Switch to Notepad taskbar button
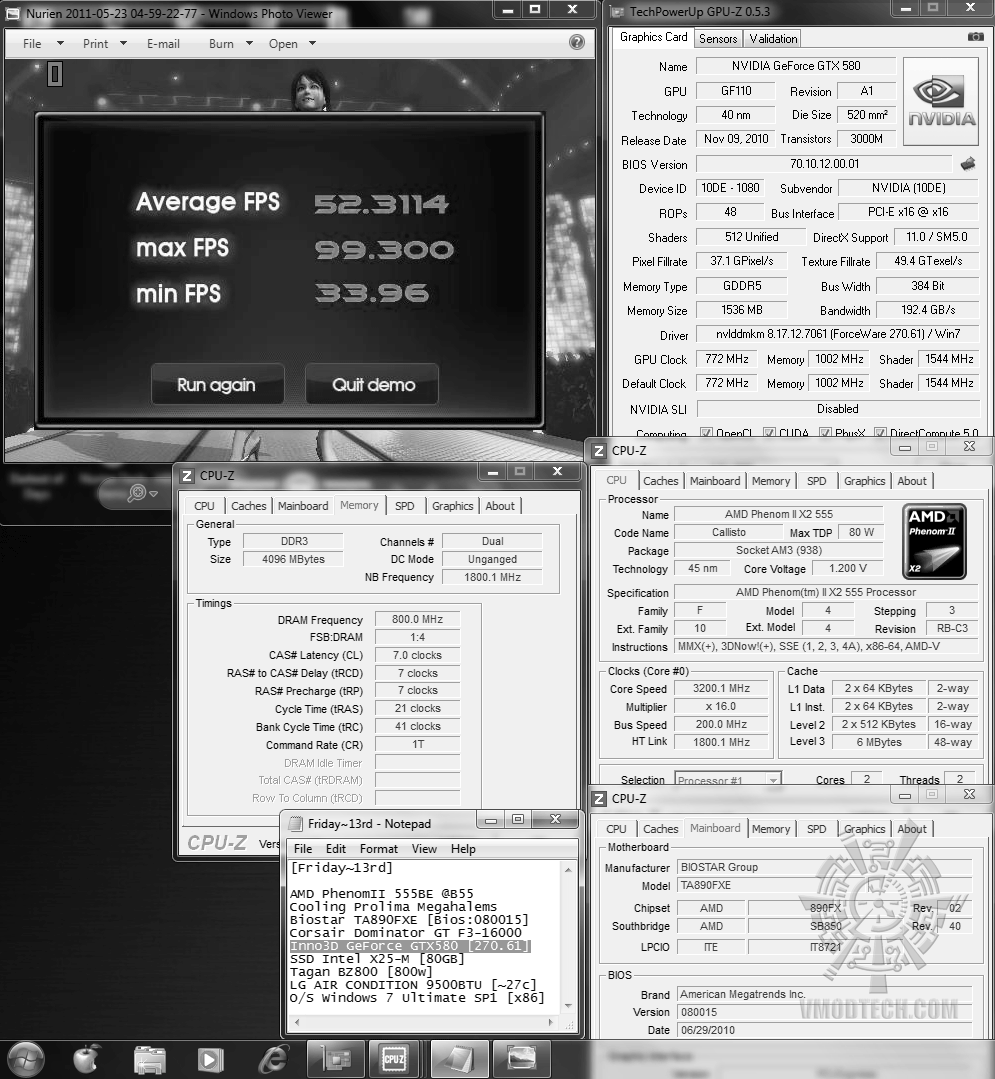 pyautogui.click(x=459, y=1060)
